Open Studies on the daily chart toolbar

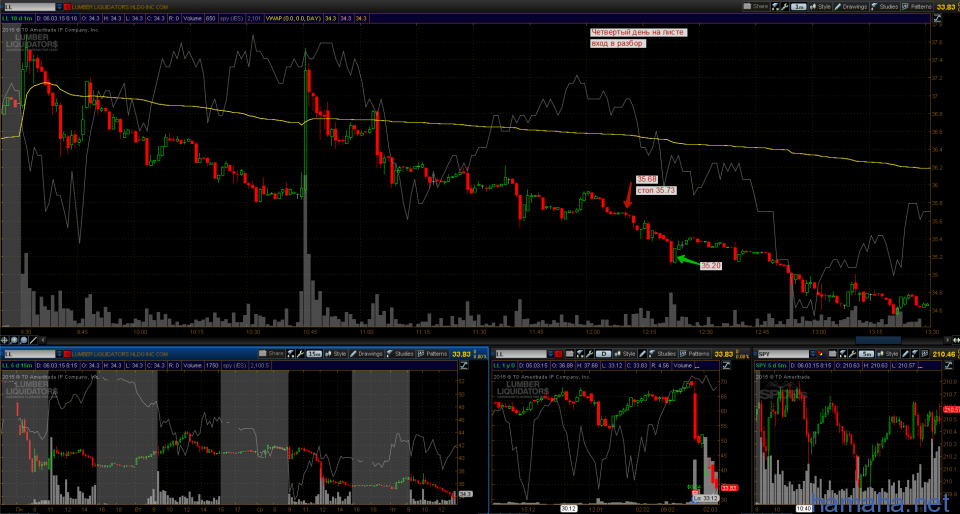[663, 354]
